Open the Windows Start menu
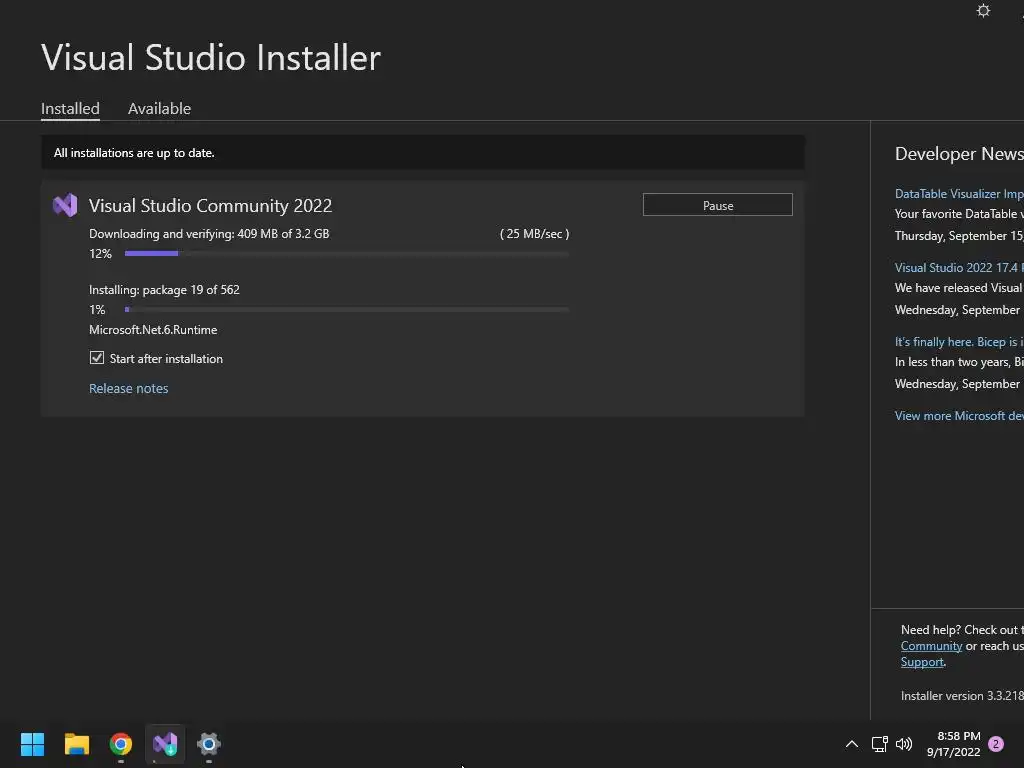The width and height of the screenshot is (1024, 768). (32, 744)
